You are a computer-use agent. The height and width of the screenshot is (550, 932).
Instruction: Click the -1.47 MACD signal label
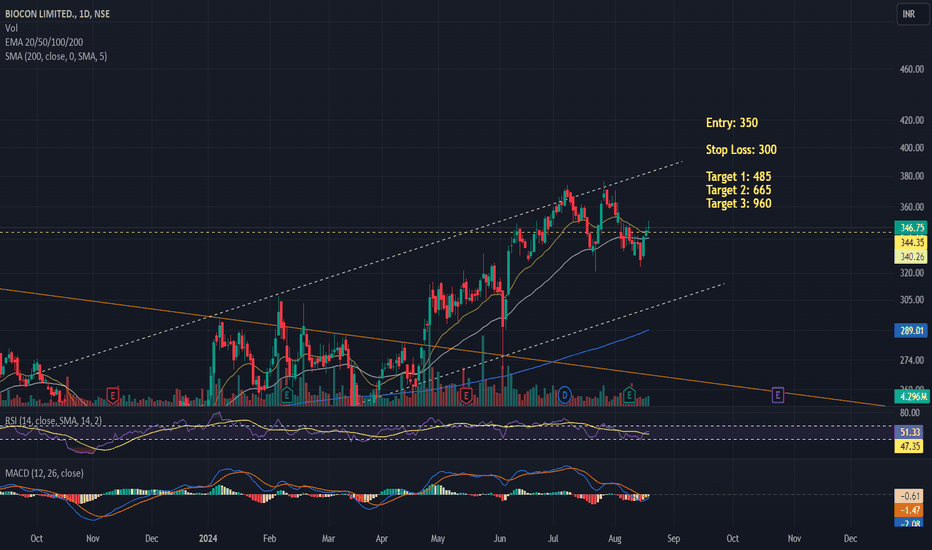(x=909, y=510)
